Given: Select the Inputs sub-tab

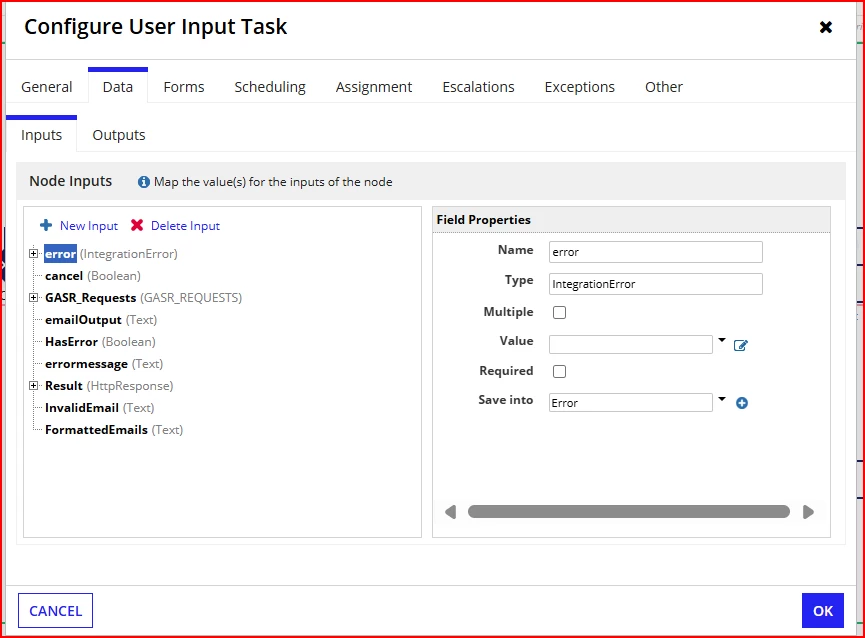Looking at the screenshot, I should (41, 135).
